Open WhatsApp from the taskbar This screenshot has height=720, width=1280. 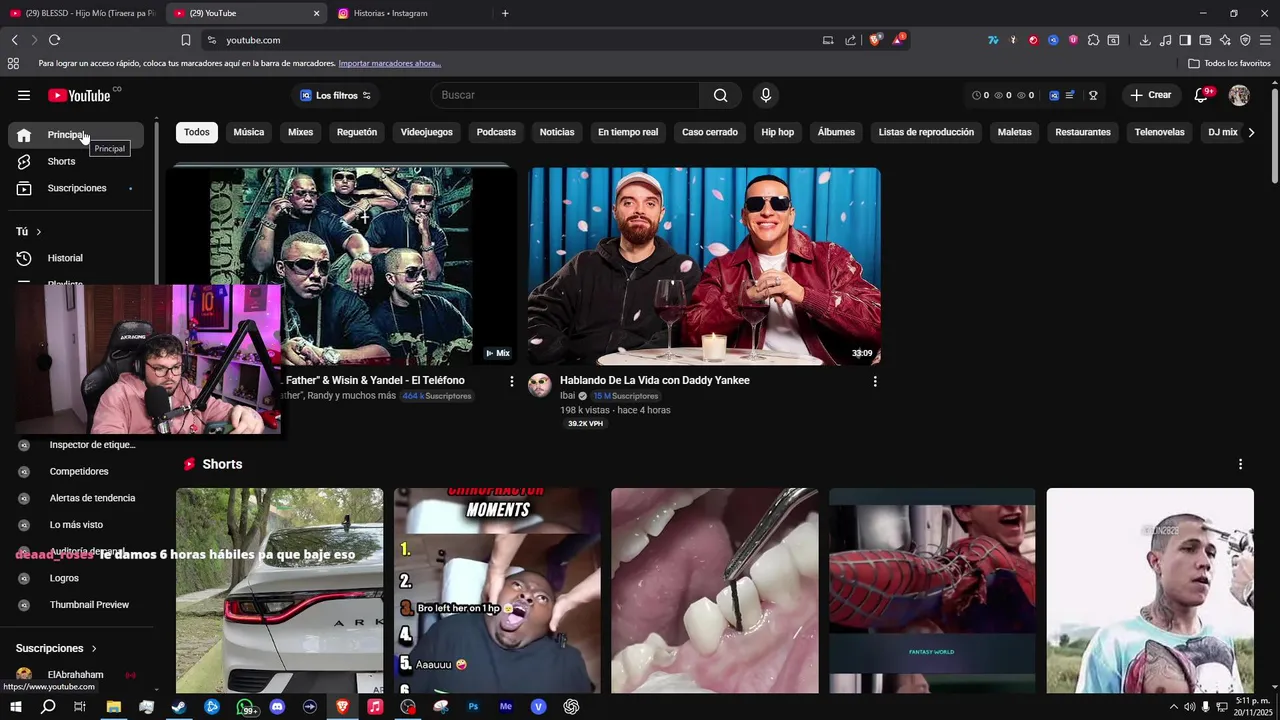pos(245,706)
